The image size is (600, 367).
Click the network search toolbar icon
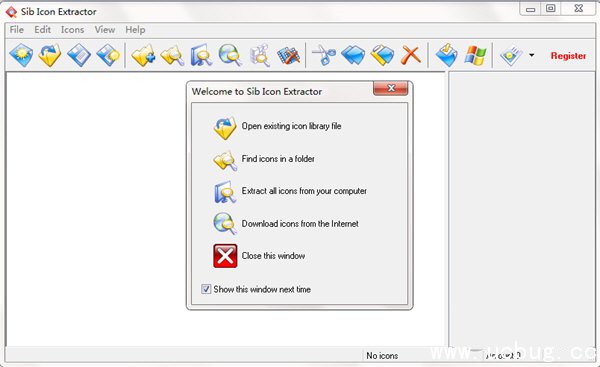[259, 55]
